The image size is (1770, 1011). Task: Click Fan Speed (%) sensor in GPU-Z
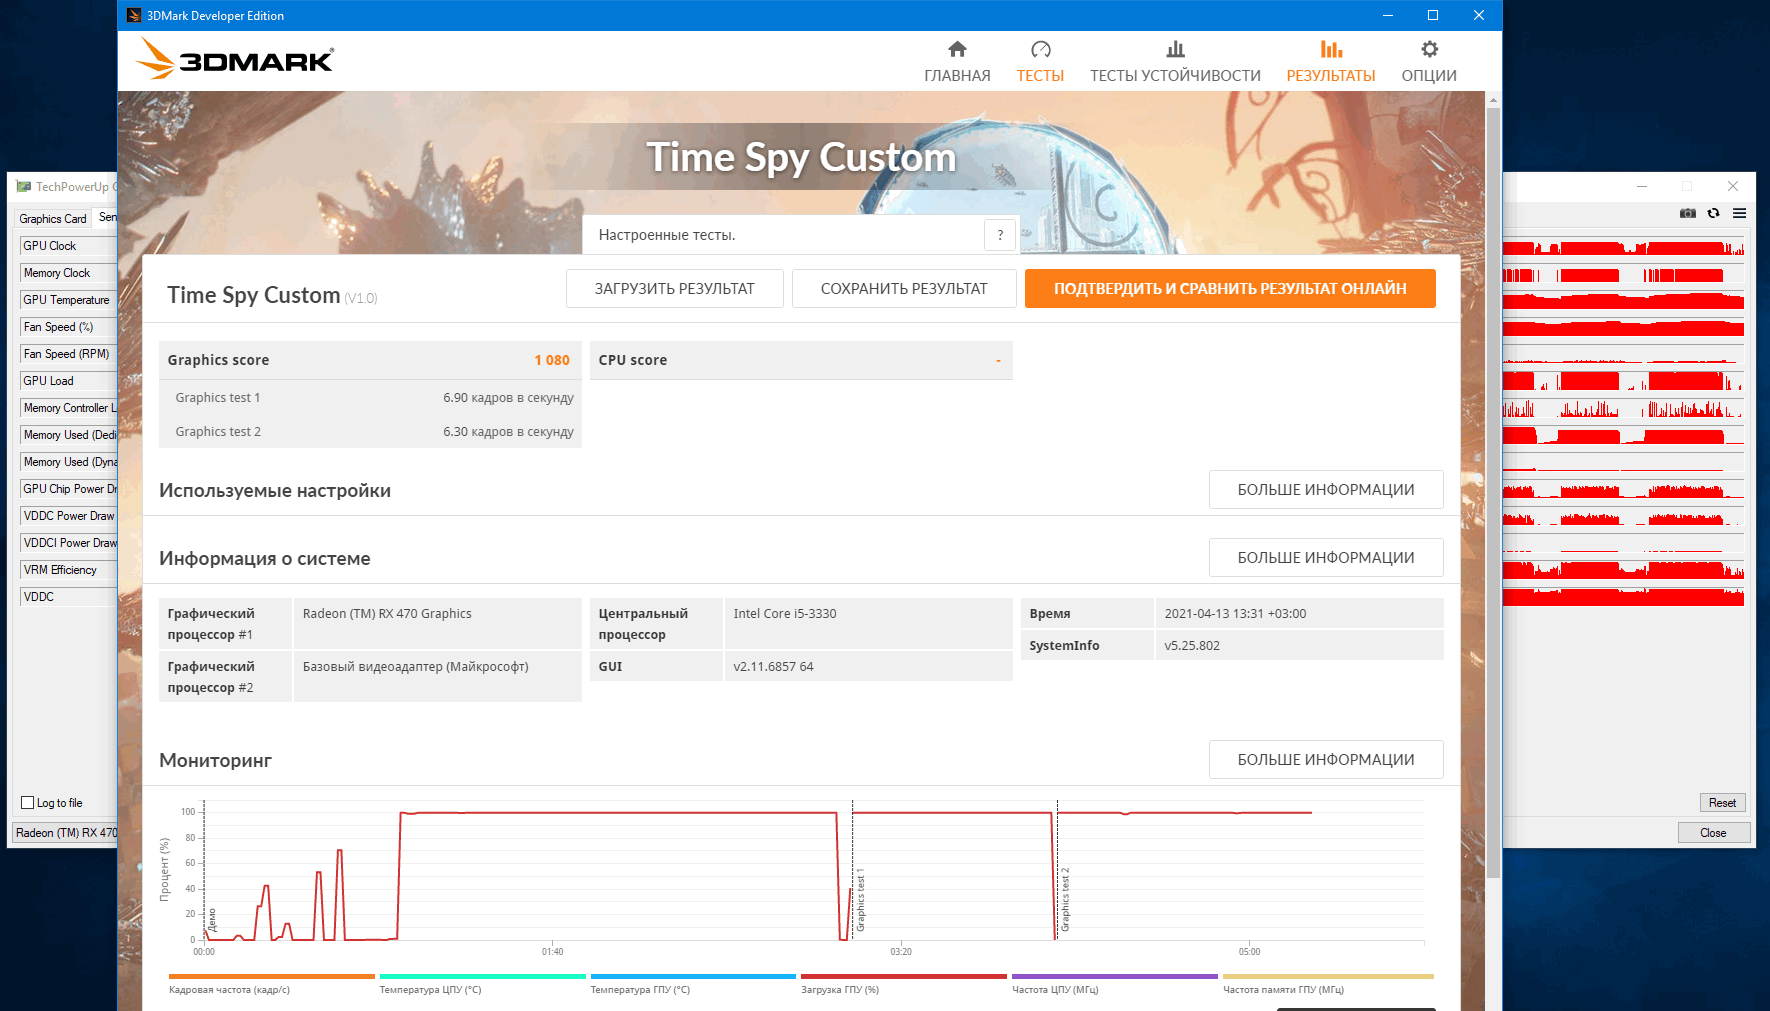(x=68, y=327)
